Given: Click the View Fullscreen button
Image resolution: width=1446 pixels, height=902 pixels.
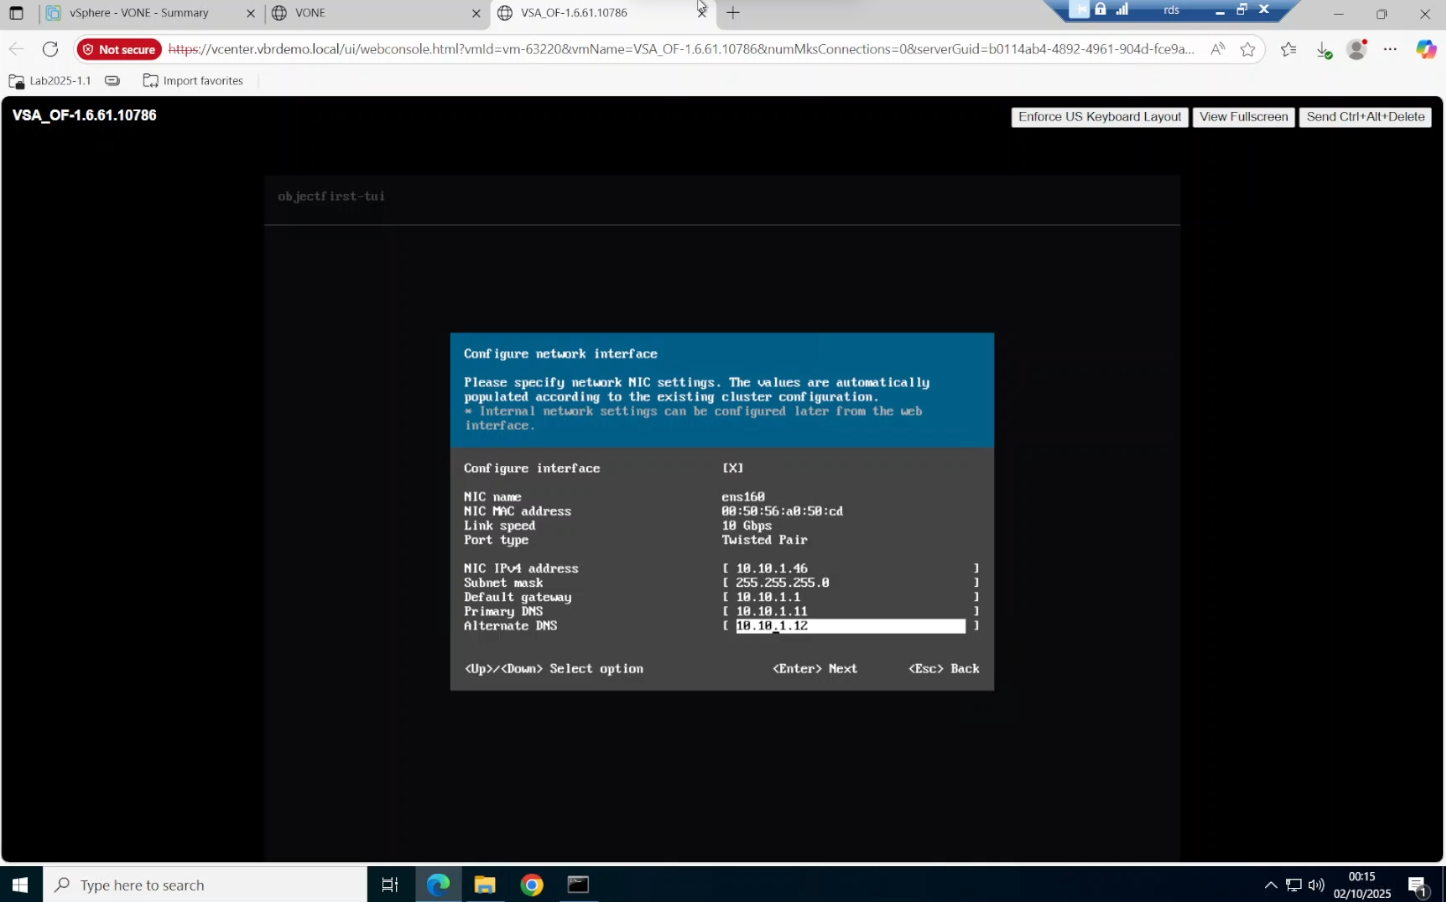Looking at the screenshot, I should pyautogui.click(x=1243, y=117).
